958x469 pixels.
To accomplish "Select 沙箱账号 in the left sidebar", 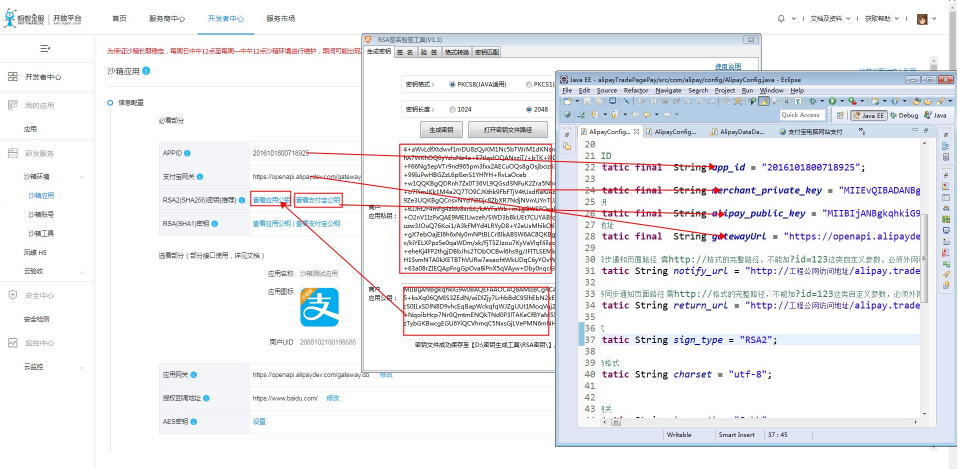I will tap(41, 214).
